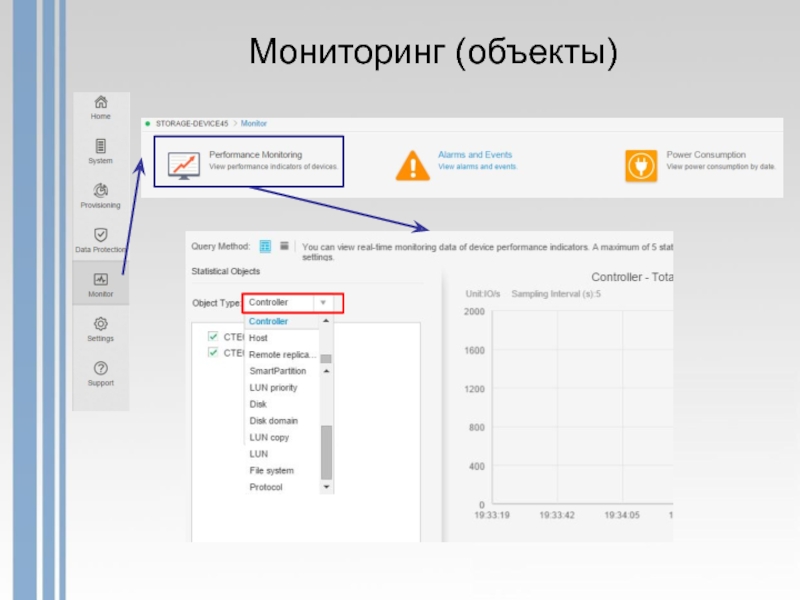This screenshot has width=800, height=600.
Task: Click the Power Consumption plug icon
Action: tap(641, 165)
